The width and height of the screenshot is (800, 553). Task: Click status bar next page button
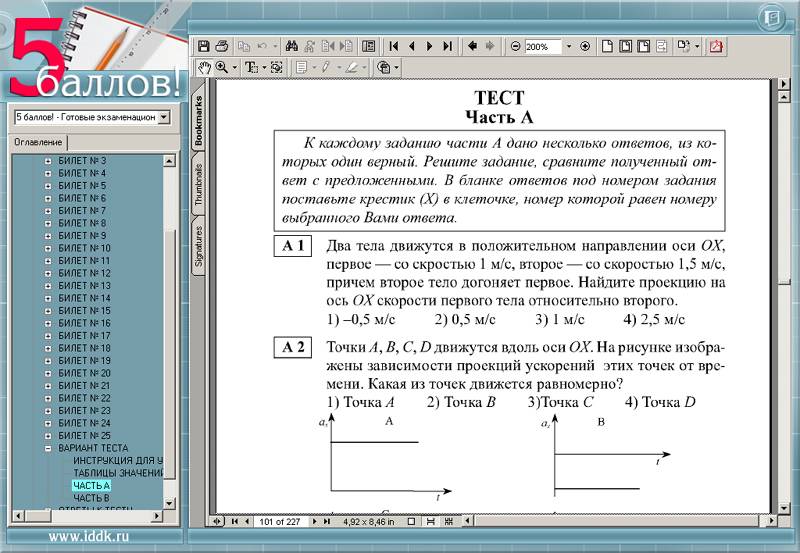click(x=314, y=521)
